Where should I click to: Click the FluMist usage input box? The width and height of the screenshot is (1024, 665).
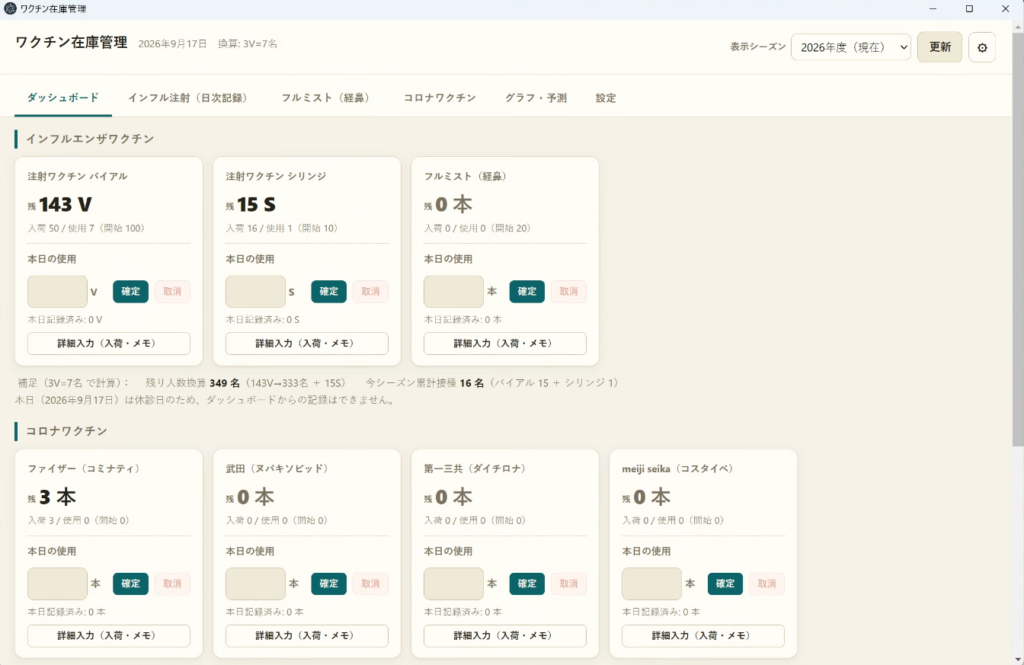(454, 291)
